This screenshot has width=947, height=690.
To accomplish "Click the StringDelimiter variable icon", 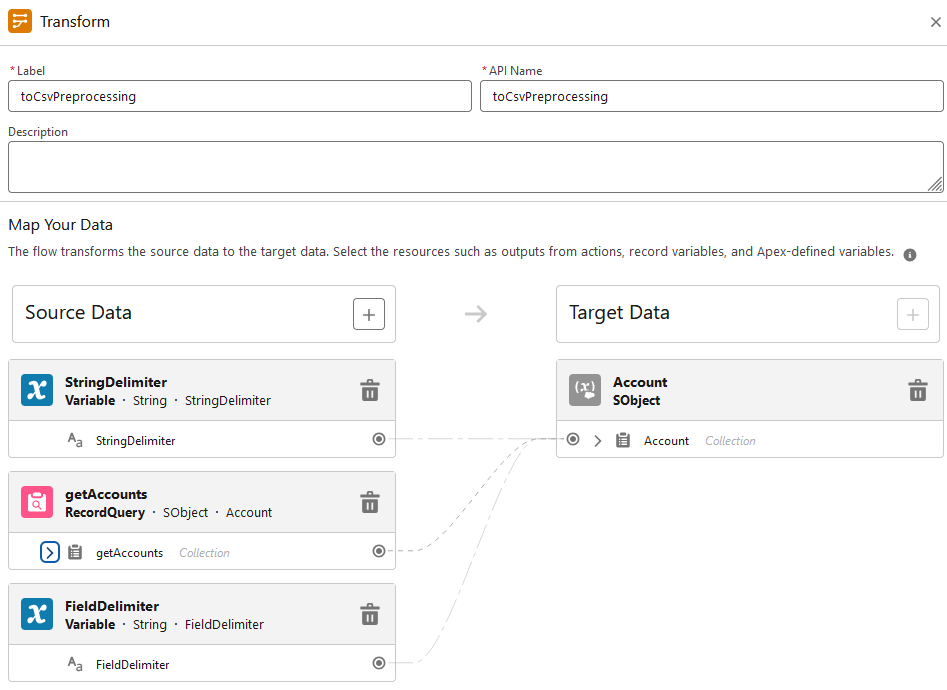I will (x=37, y=390).
